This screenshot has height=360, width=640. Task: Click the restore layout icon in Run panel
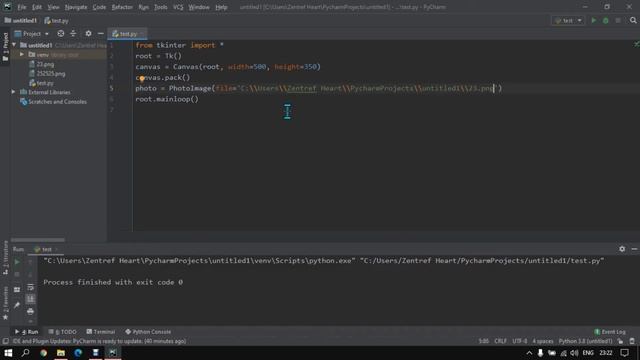[17, 289]
